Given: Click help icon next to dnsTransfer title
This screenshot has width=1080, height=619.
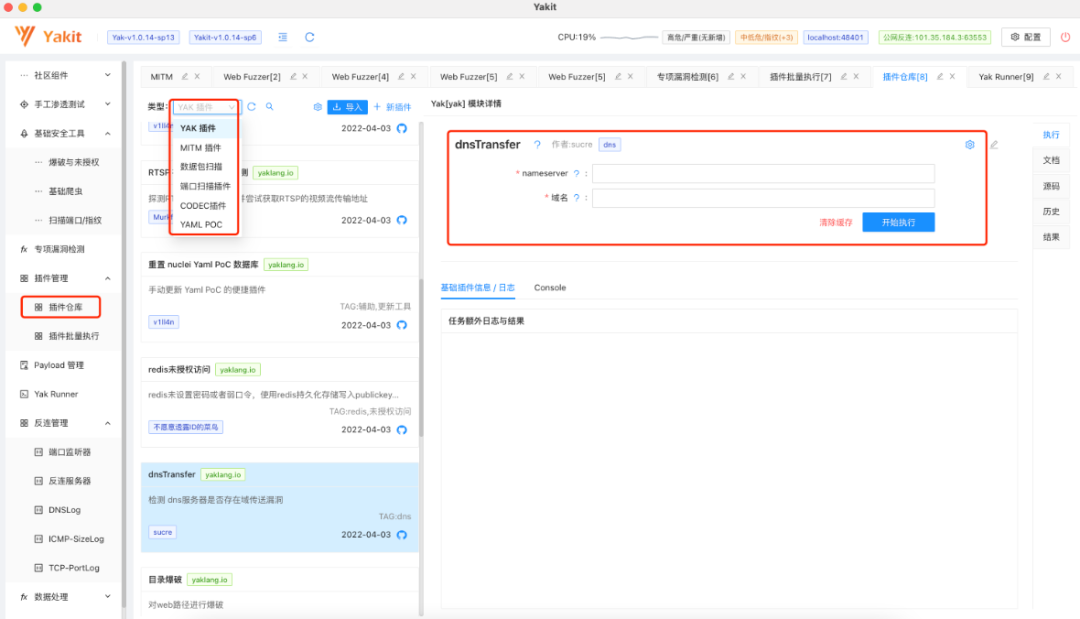Looking at the screenshot, I should [x=537, y=145].
